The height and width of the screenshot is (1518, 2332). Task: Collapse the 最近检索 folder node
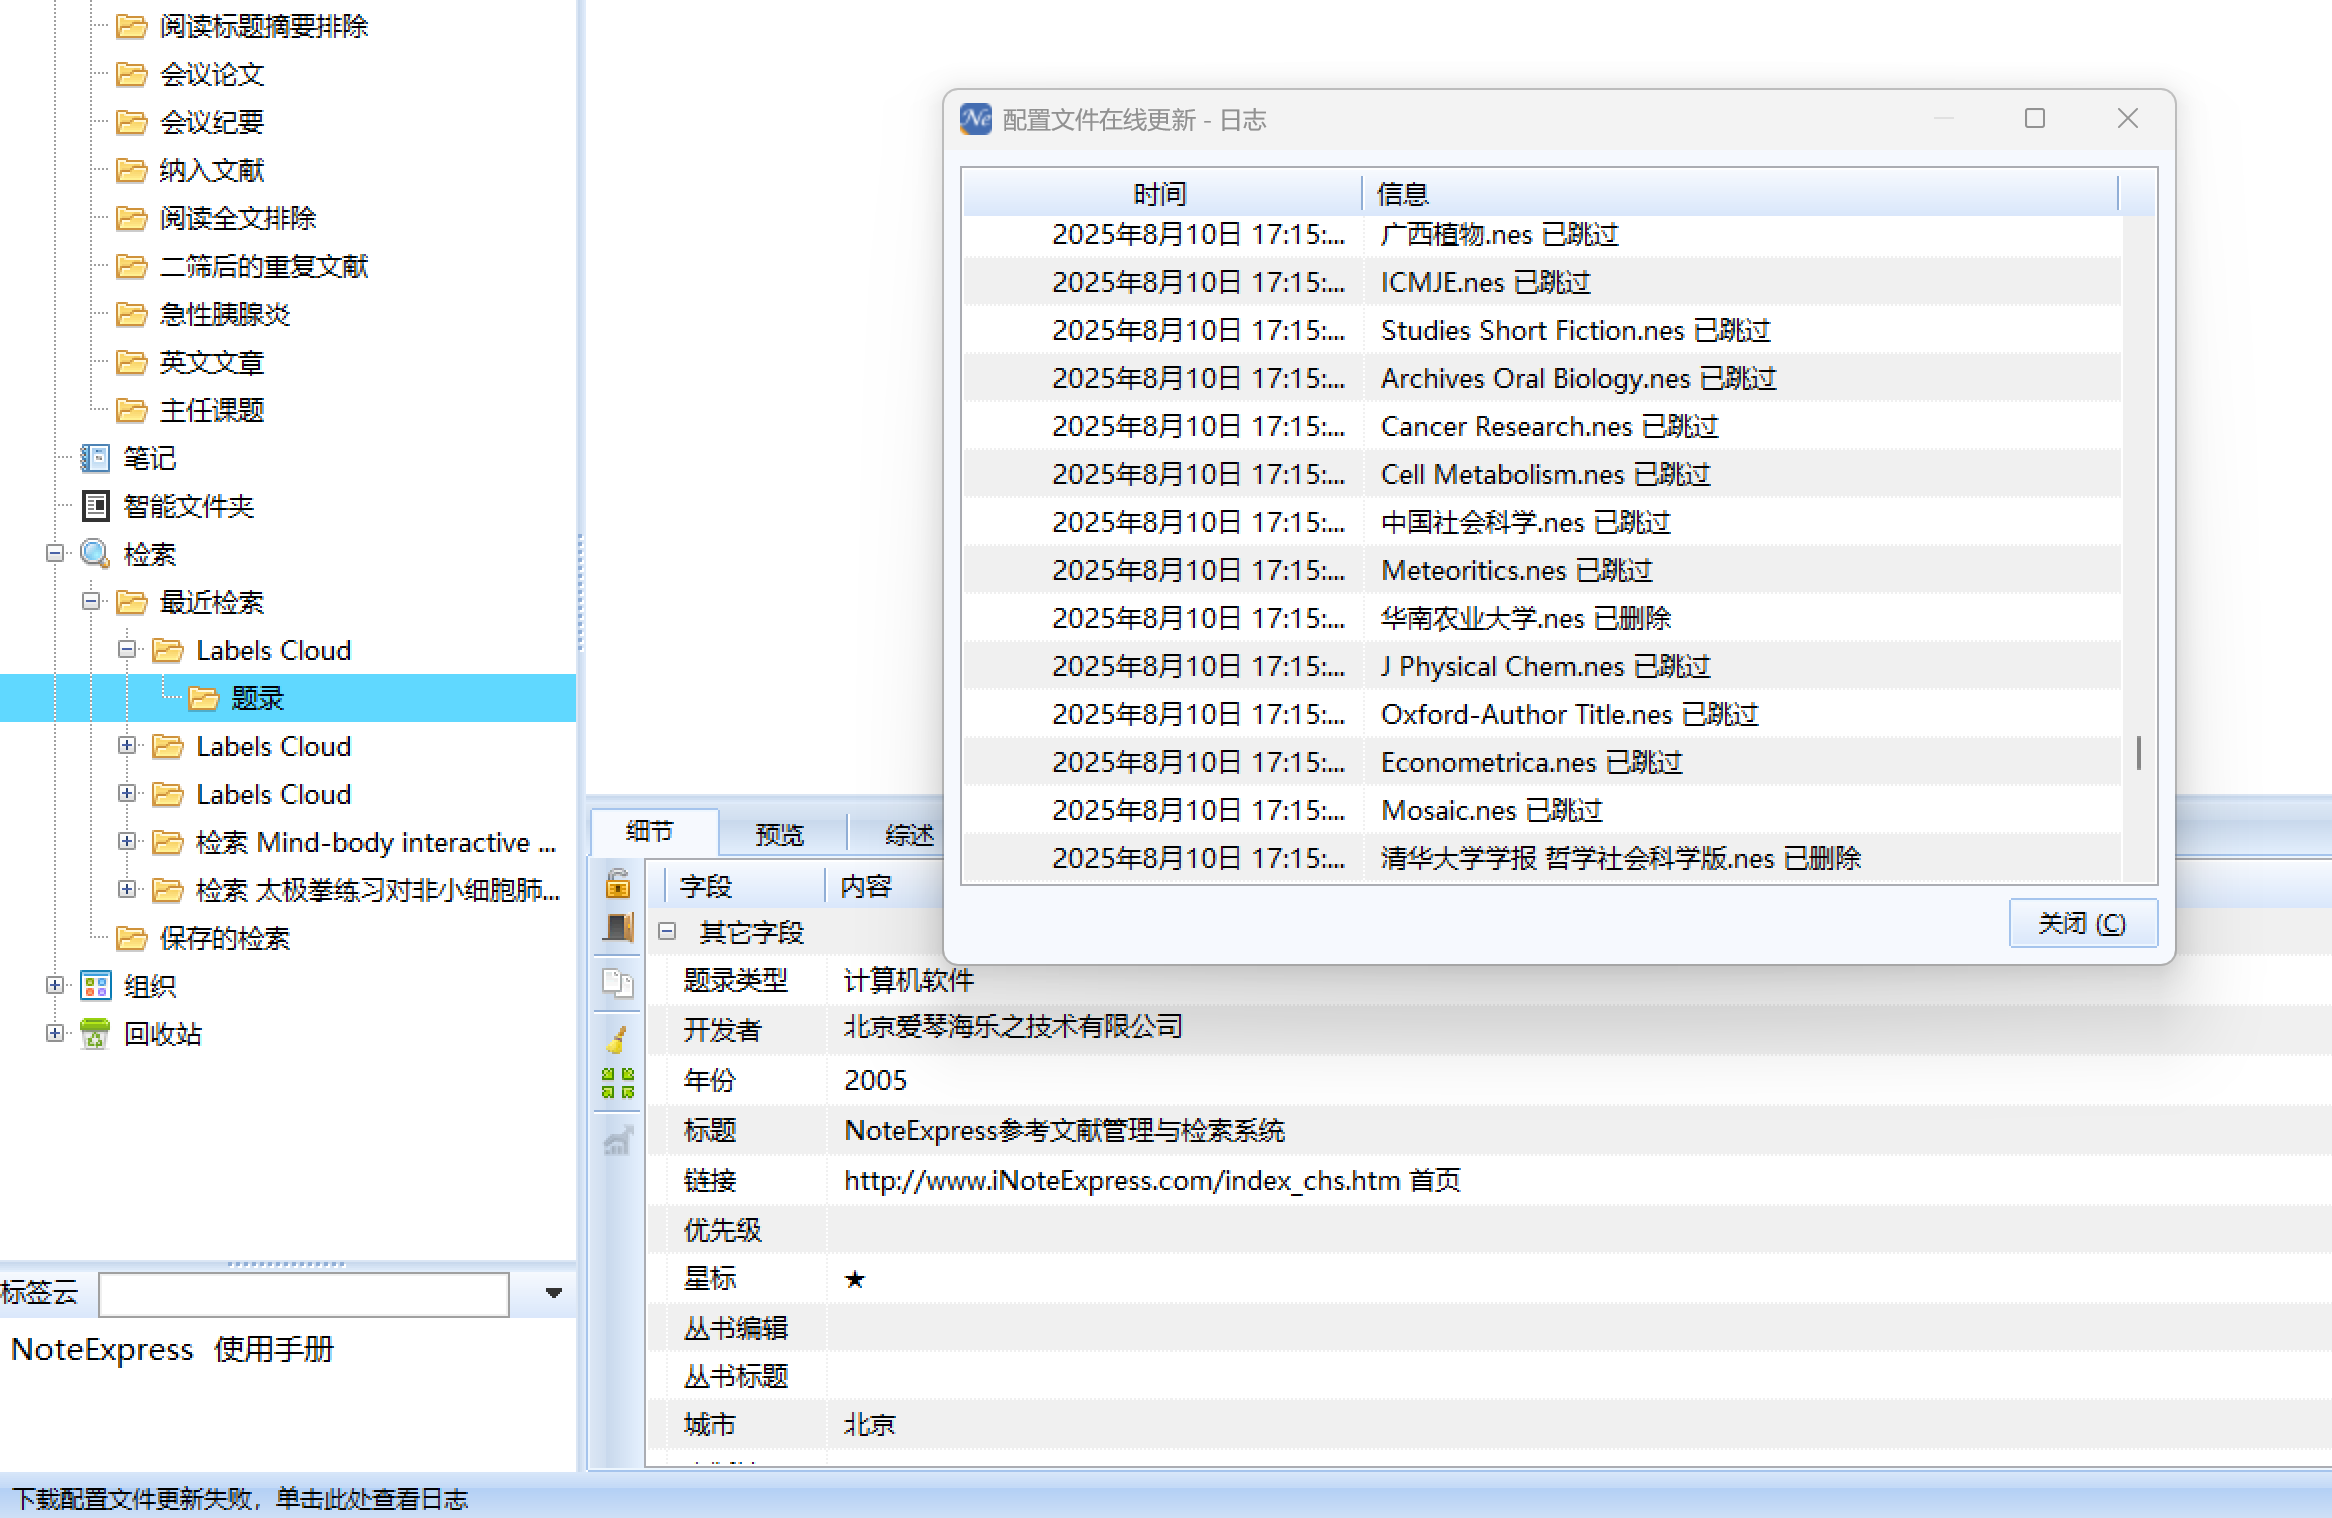[91, 601]
